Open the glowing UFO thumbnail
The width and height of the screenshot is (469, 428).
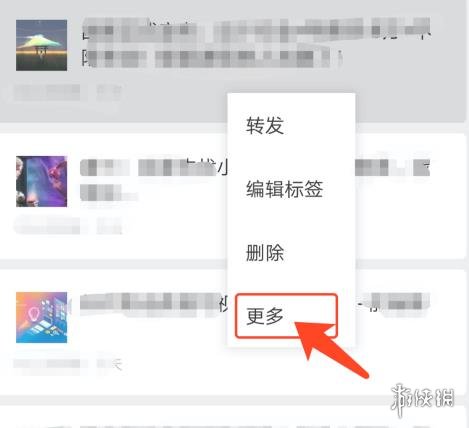click(41, 45)
